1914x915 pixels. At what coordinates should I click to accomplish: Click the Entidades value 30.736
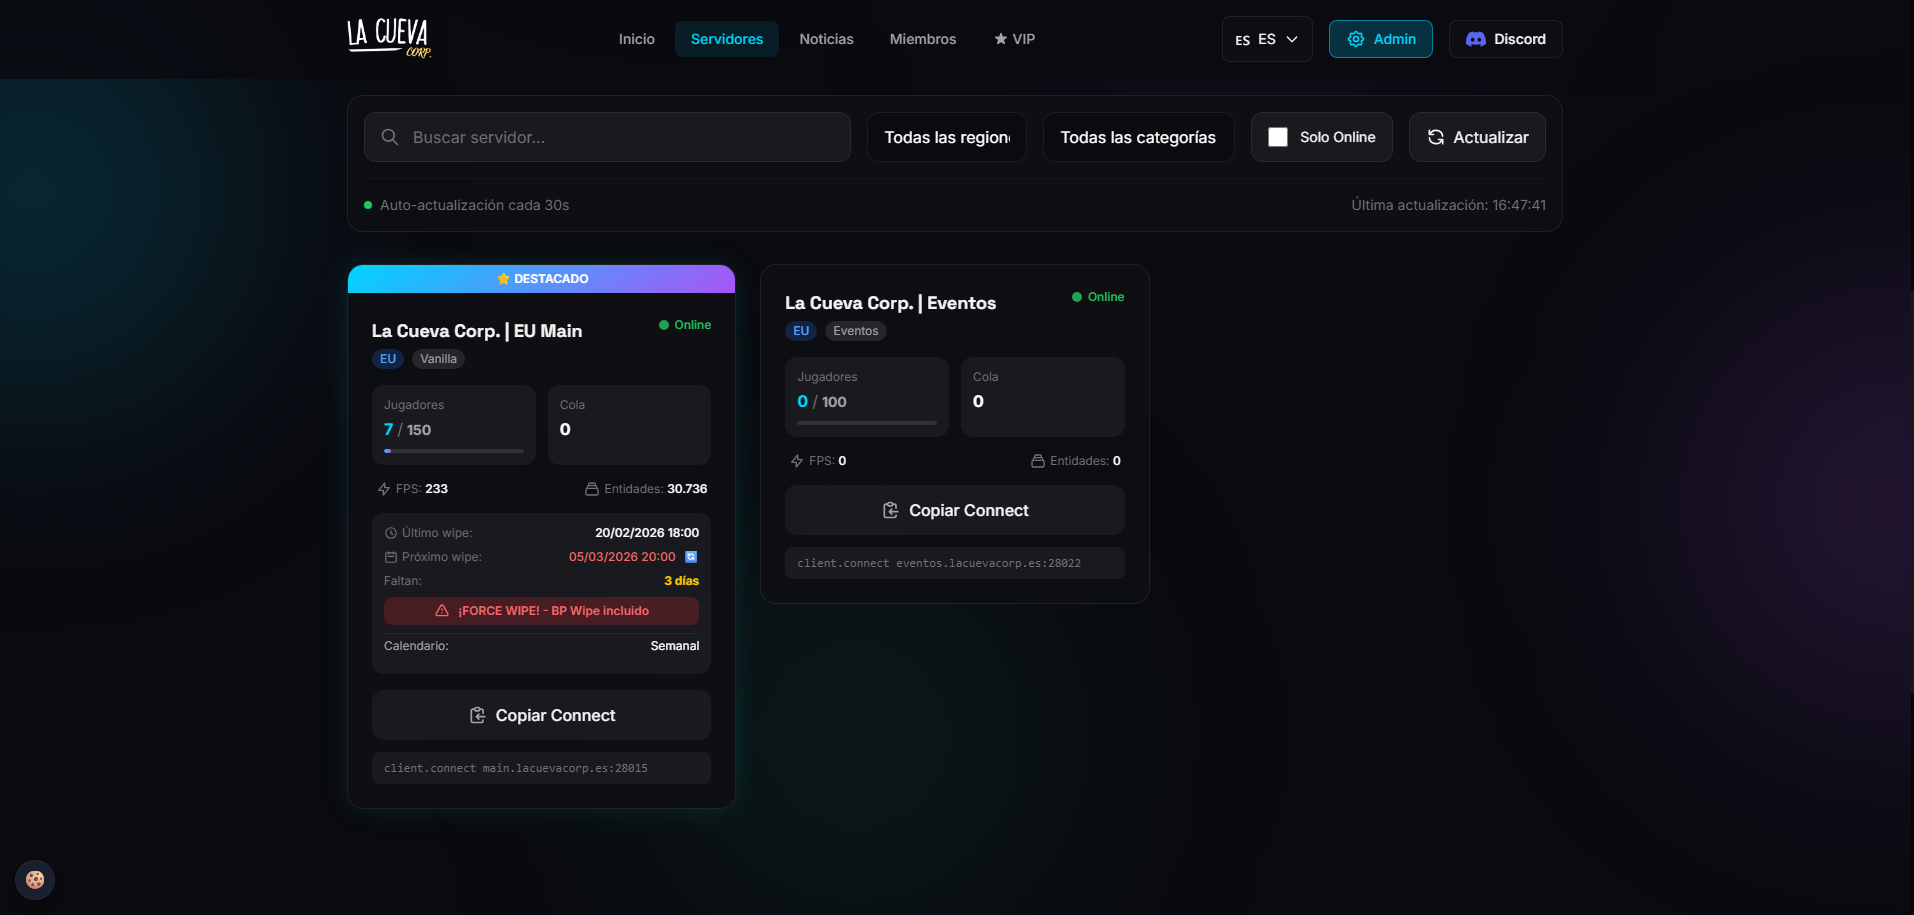pos(687,489)
